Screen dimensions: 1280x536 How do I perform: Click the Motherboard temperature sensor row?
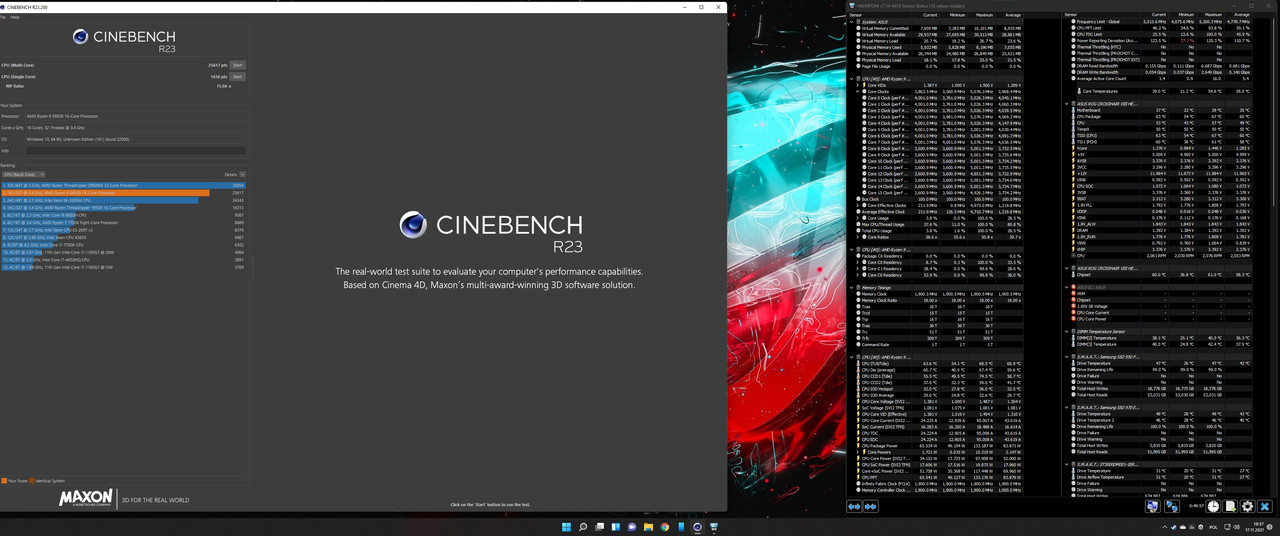click(x=1161, y=110)
